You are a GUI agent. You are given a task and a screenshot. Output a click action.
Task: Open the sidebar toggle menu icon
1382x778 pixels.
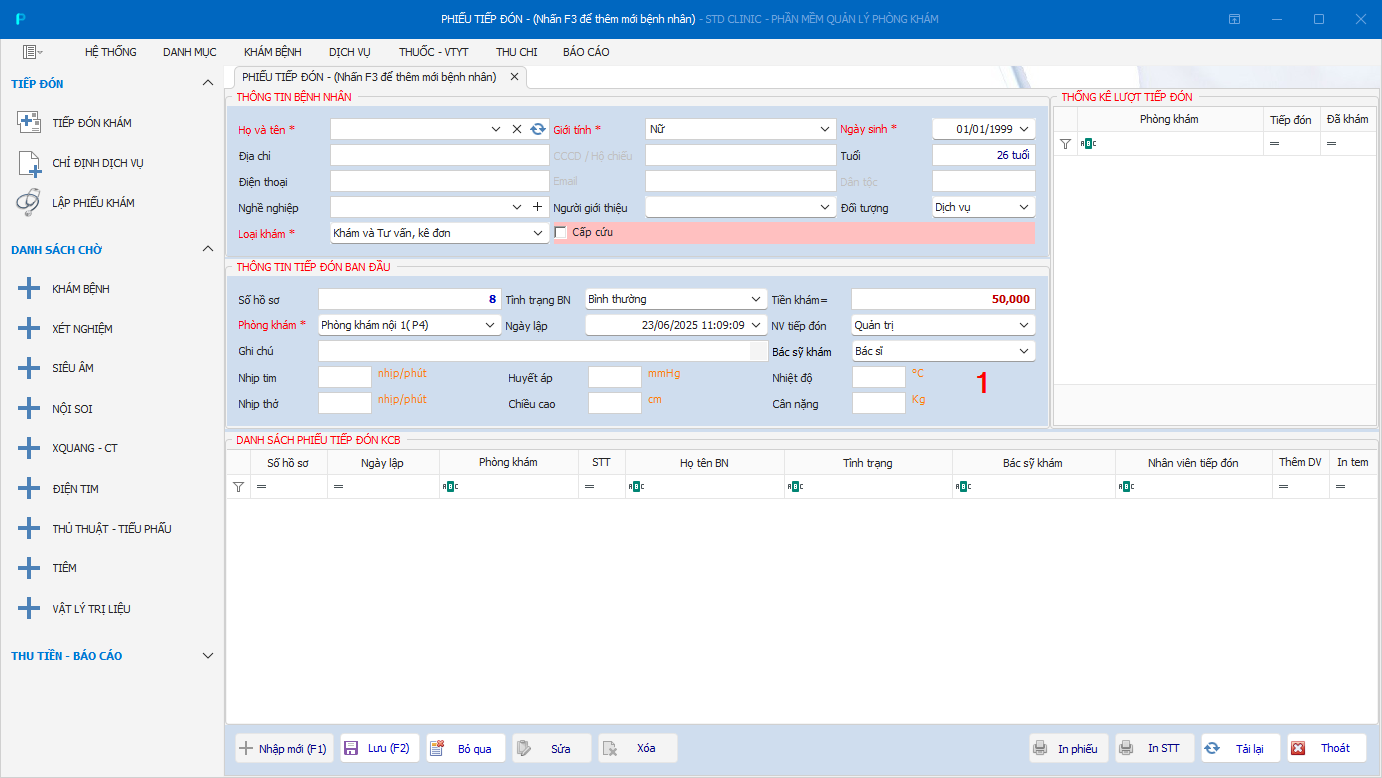point(32,52)
